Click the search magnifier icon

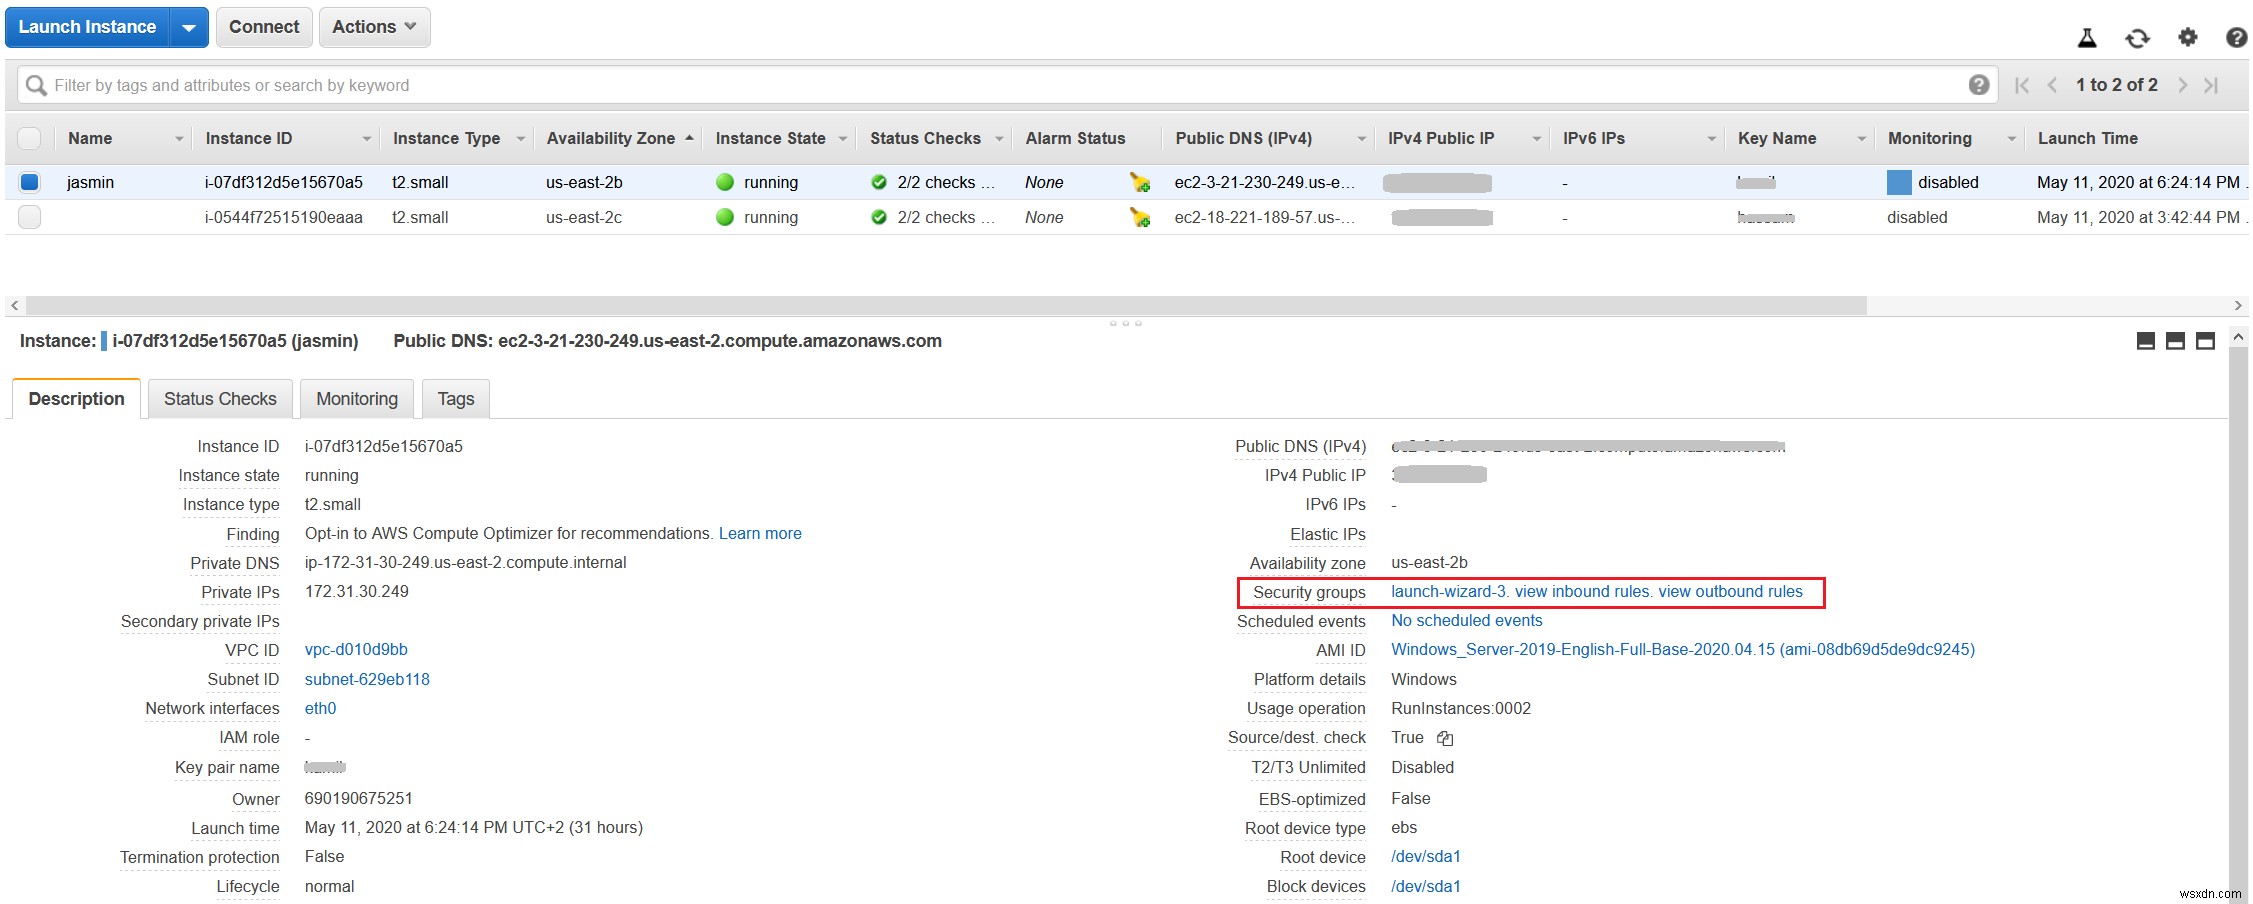click(36, 85)
